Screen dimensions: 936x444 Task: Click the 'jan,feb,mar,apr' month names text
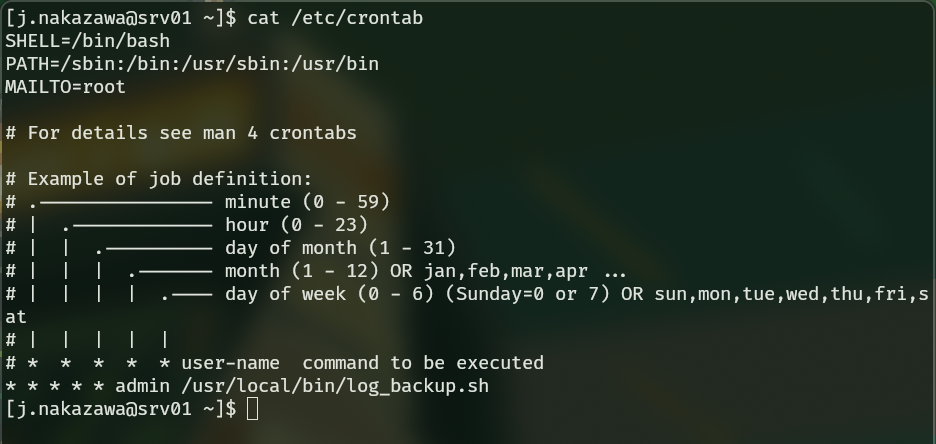[x=506, y=271]
